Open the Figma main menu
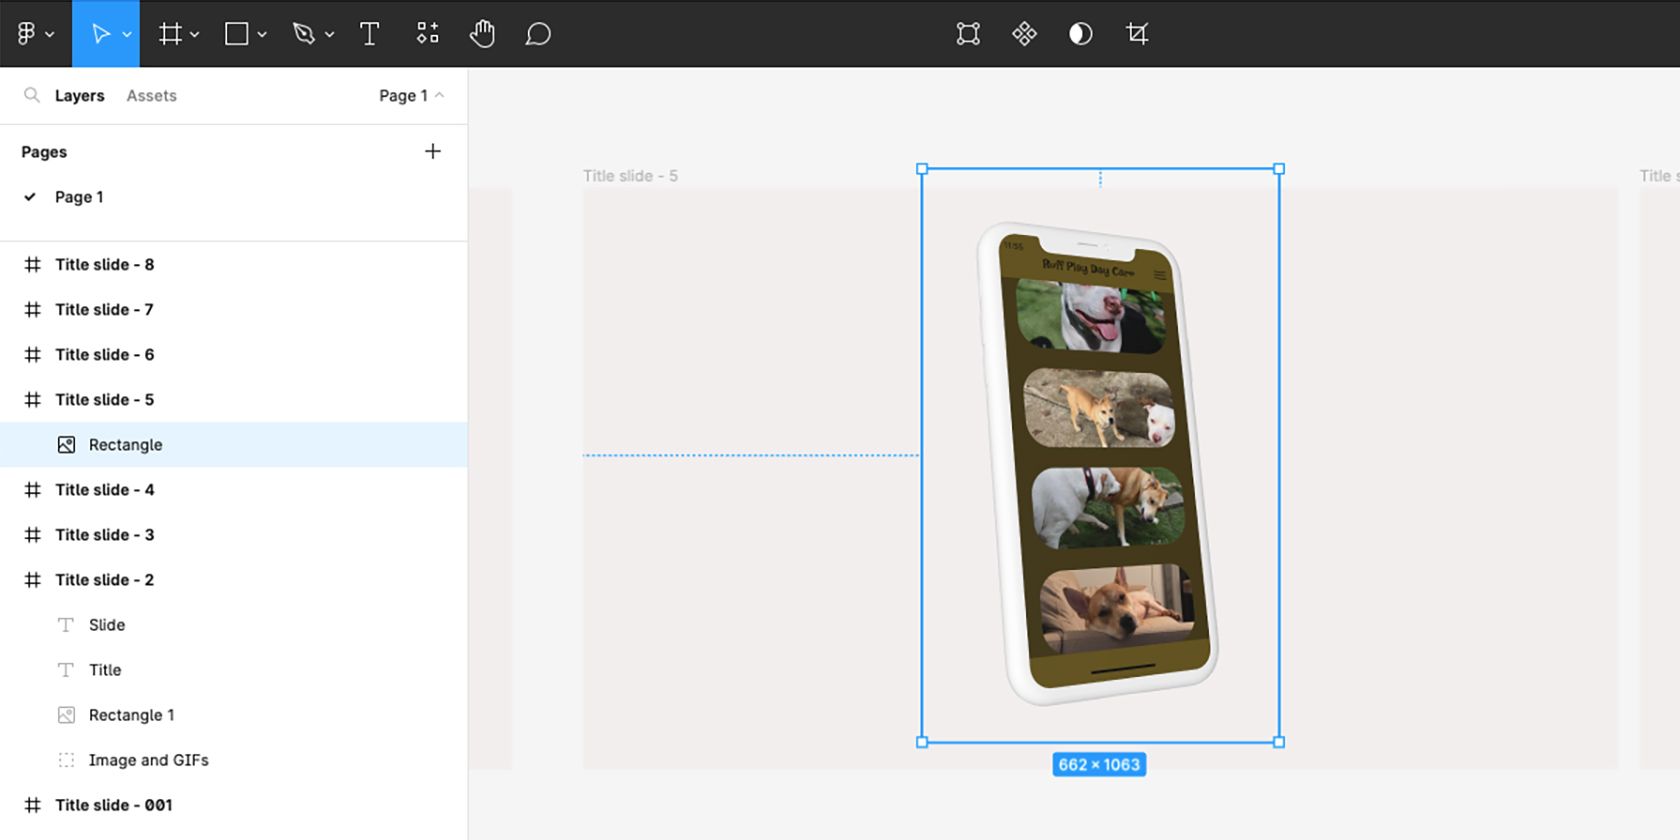Viewport: 1680px width, 840px height. point(33,34)
